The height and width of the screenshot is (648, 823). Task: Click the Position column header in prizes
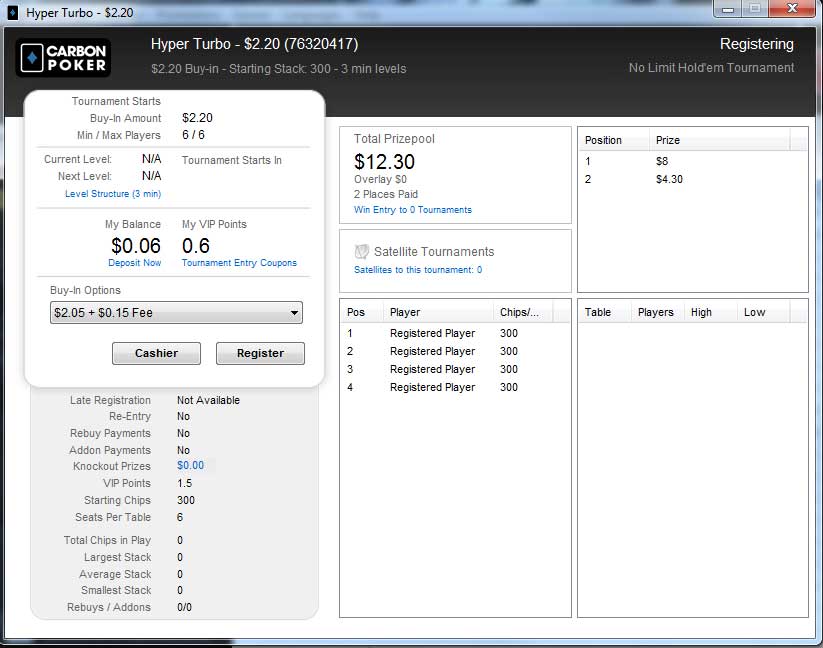(614, 140)
